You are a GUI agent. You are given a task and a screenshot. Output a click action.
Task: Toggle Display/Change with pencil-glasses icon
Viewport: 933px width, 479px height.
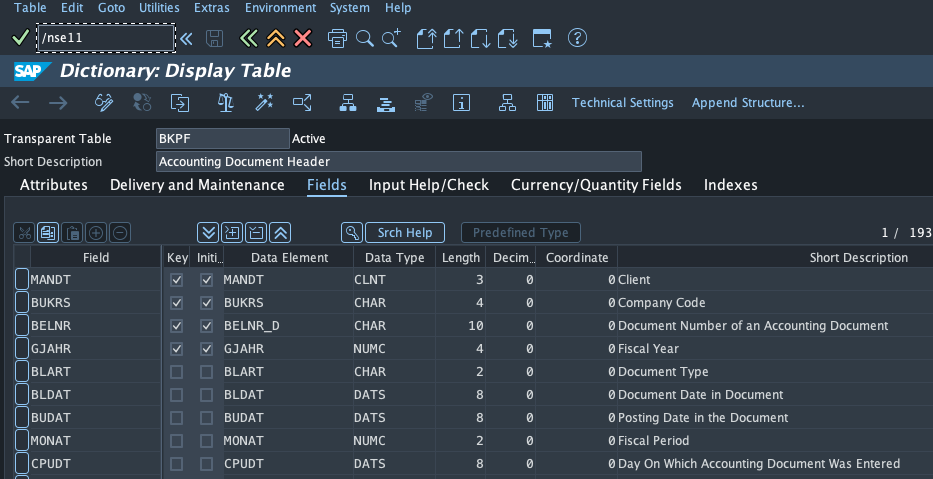104,102
